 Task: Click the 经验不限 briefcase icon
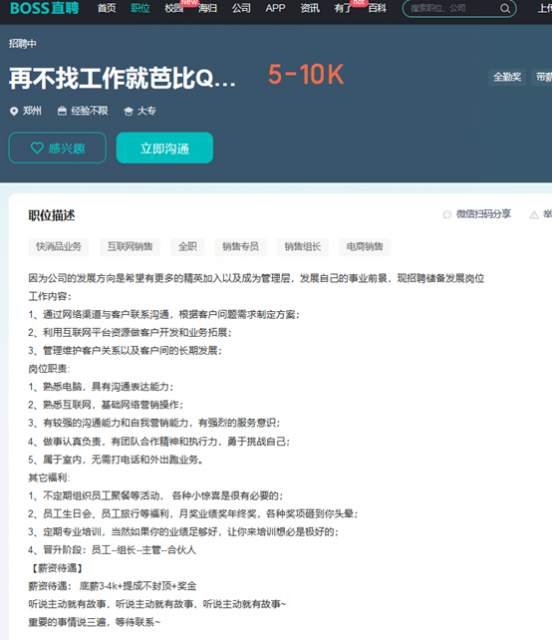(62, 111)
